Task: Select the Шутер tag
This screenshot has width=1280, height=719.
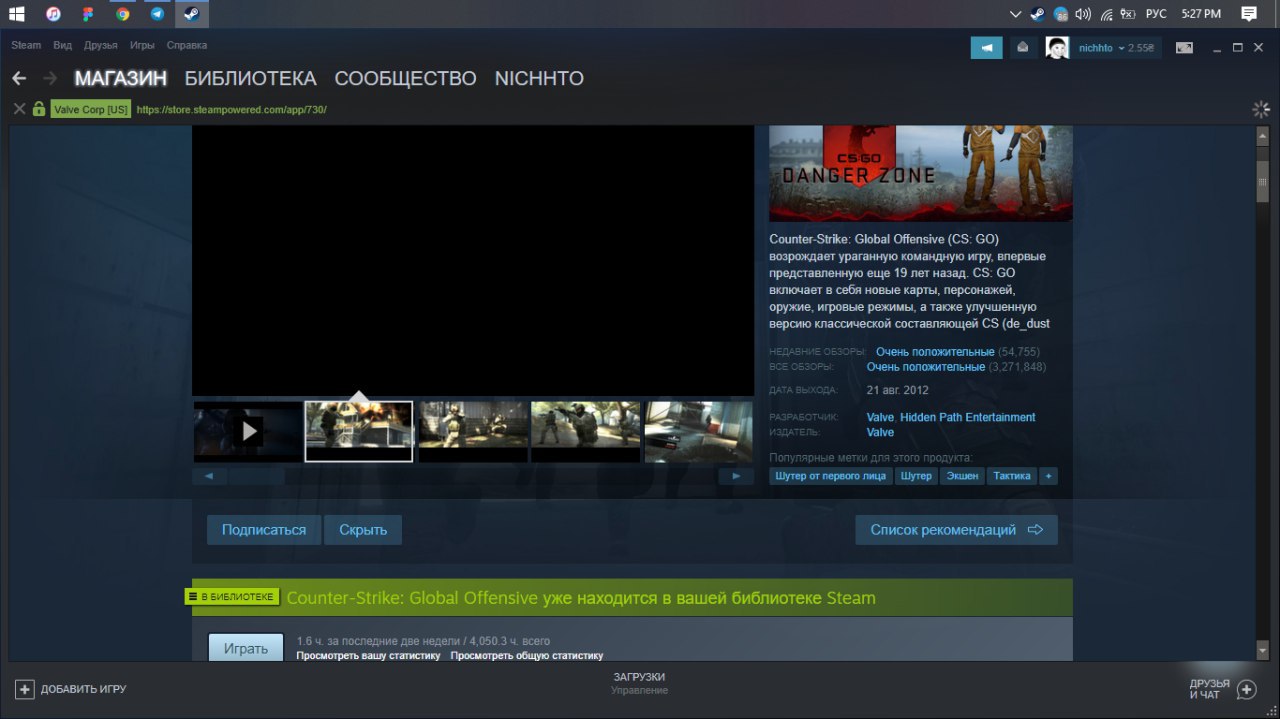Action: (x=916, y=476)
